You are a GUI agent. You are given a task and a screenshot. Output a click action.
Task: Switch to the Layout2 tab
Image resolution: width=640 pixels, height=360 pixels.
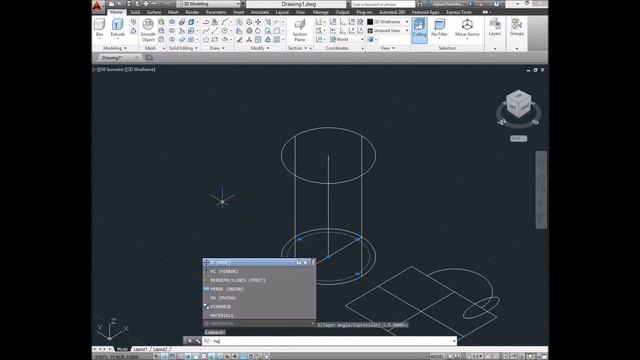pos(160,349)
